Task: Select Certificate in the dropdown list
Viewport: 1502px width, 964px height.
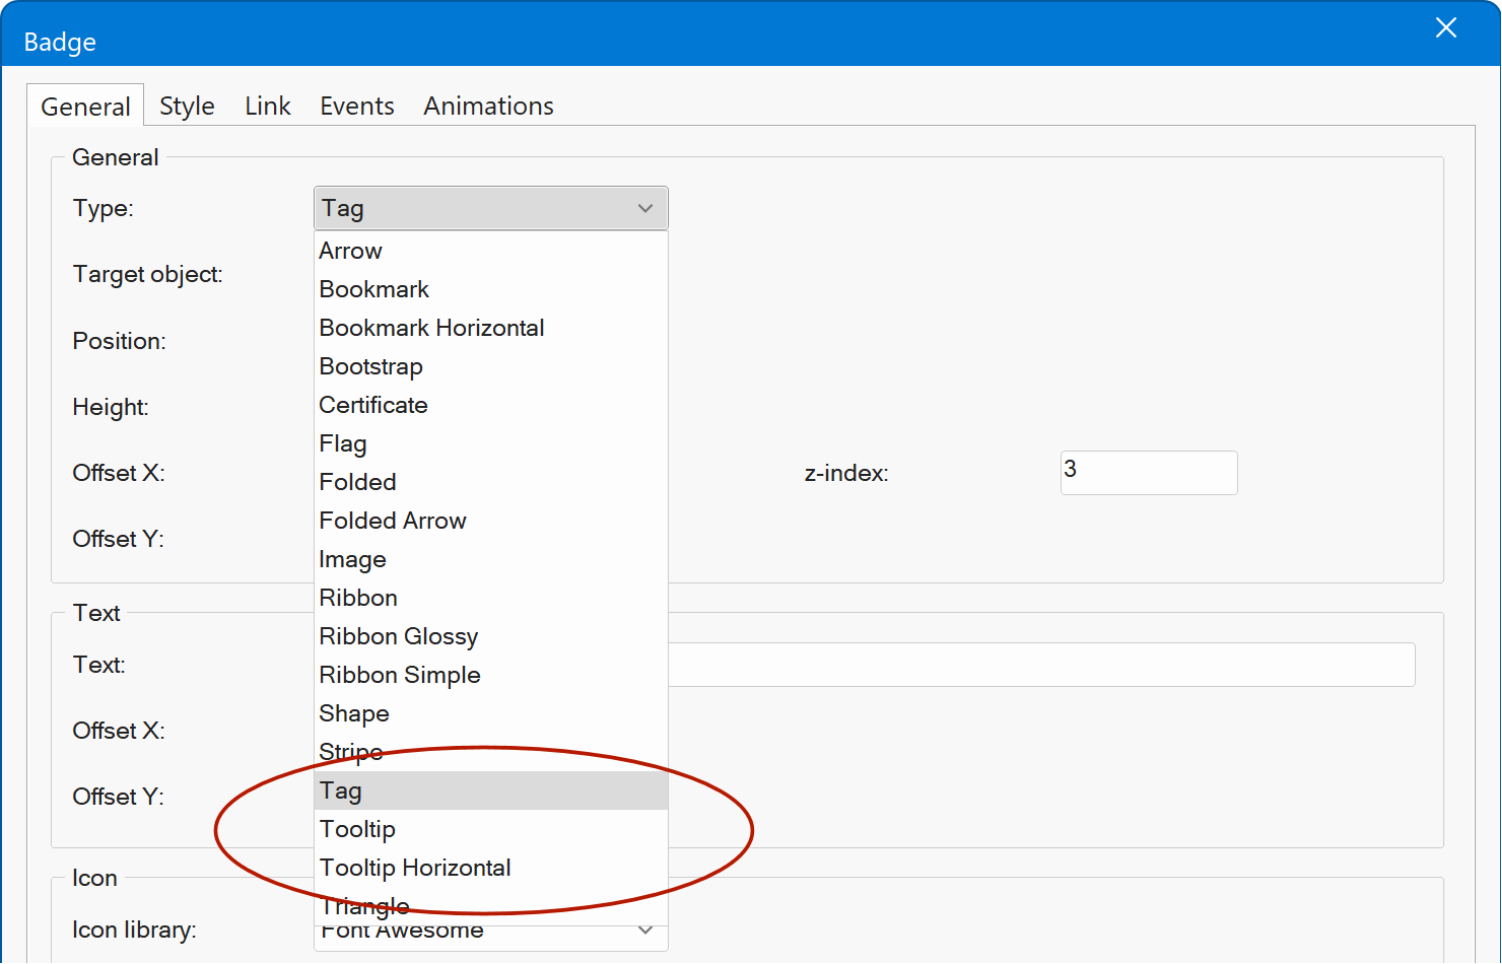Action: pyautogui.click(x=373, y=405)
